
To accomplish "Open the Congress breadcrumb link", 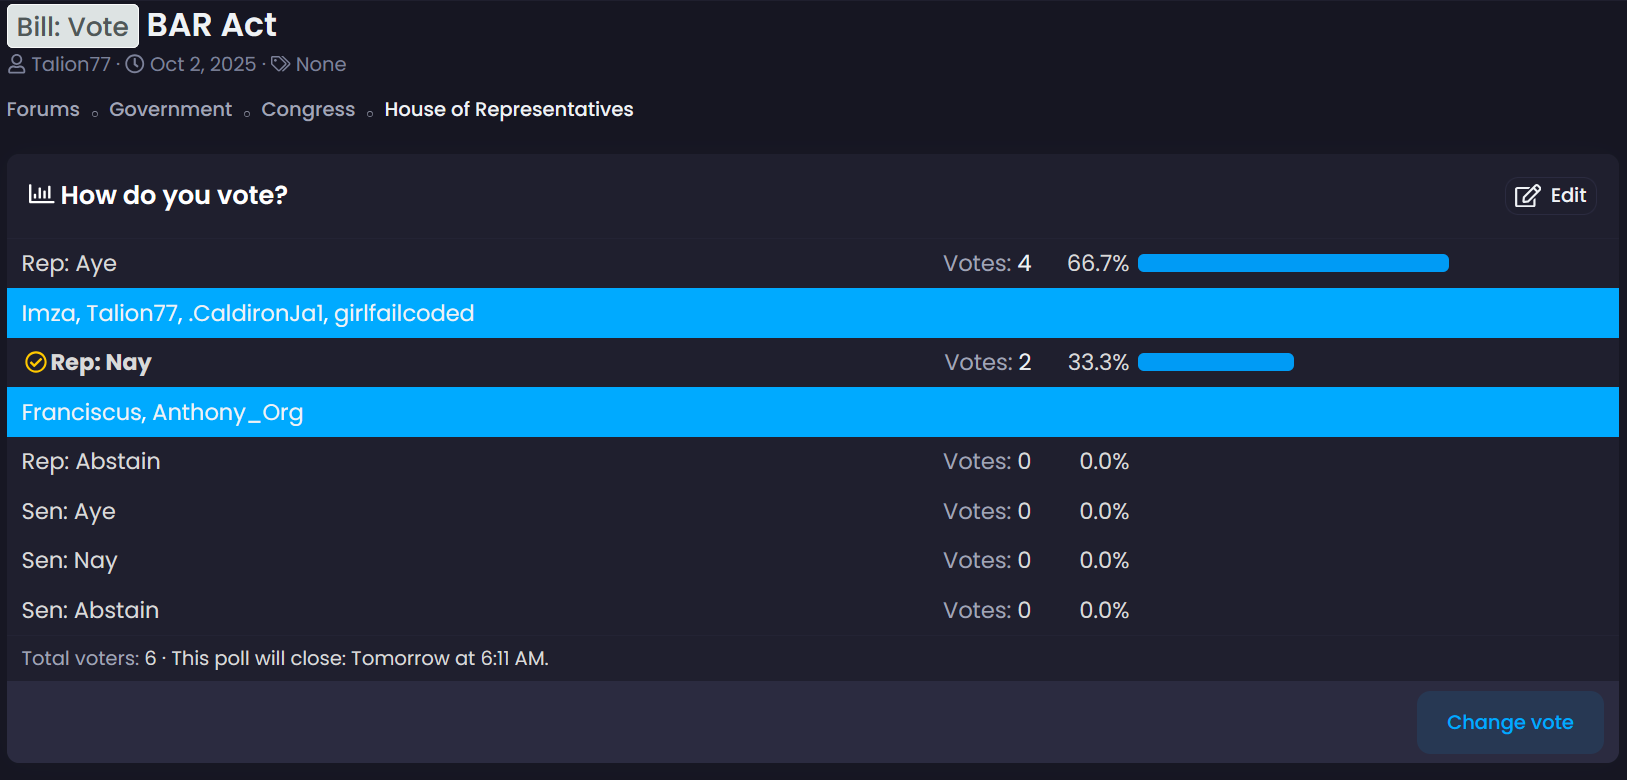I will coord(308,109).
